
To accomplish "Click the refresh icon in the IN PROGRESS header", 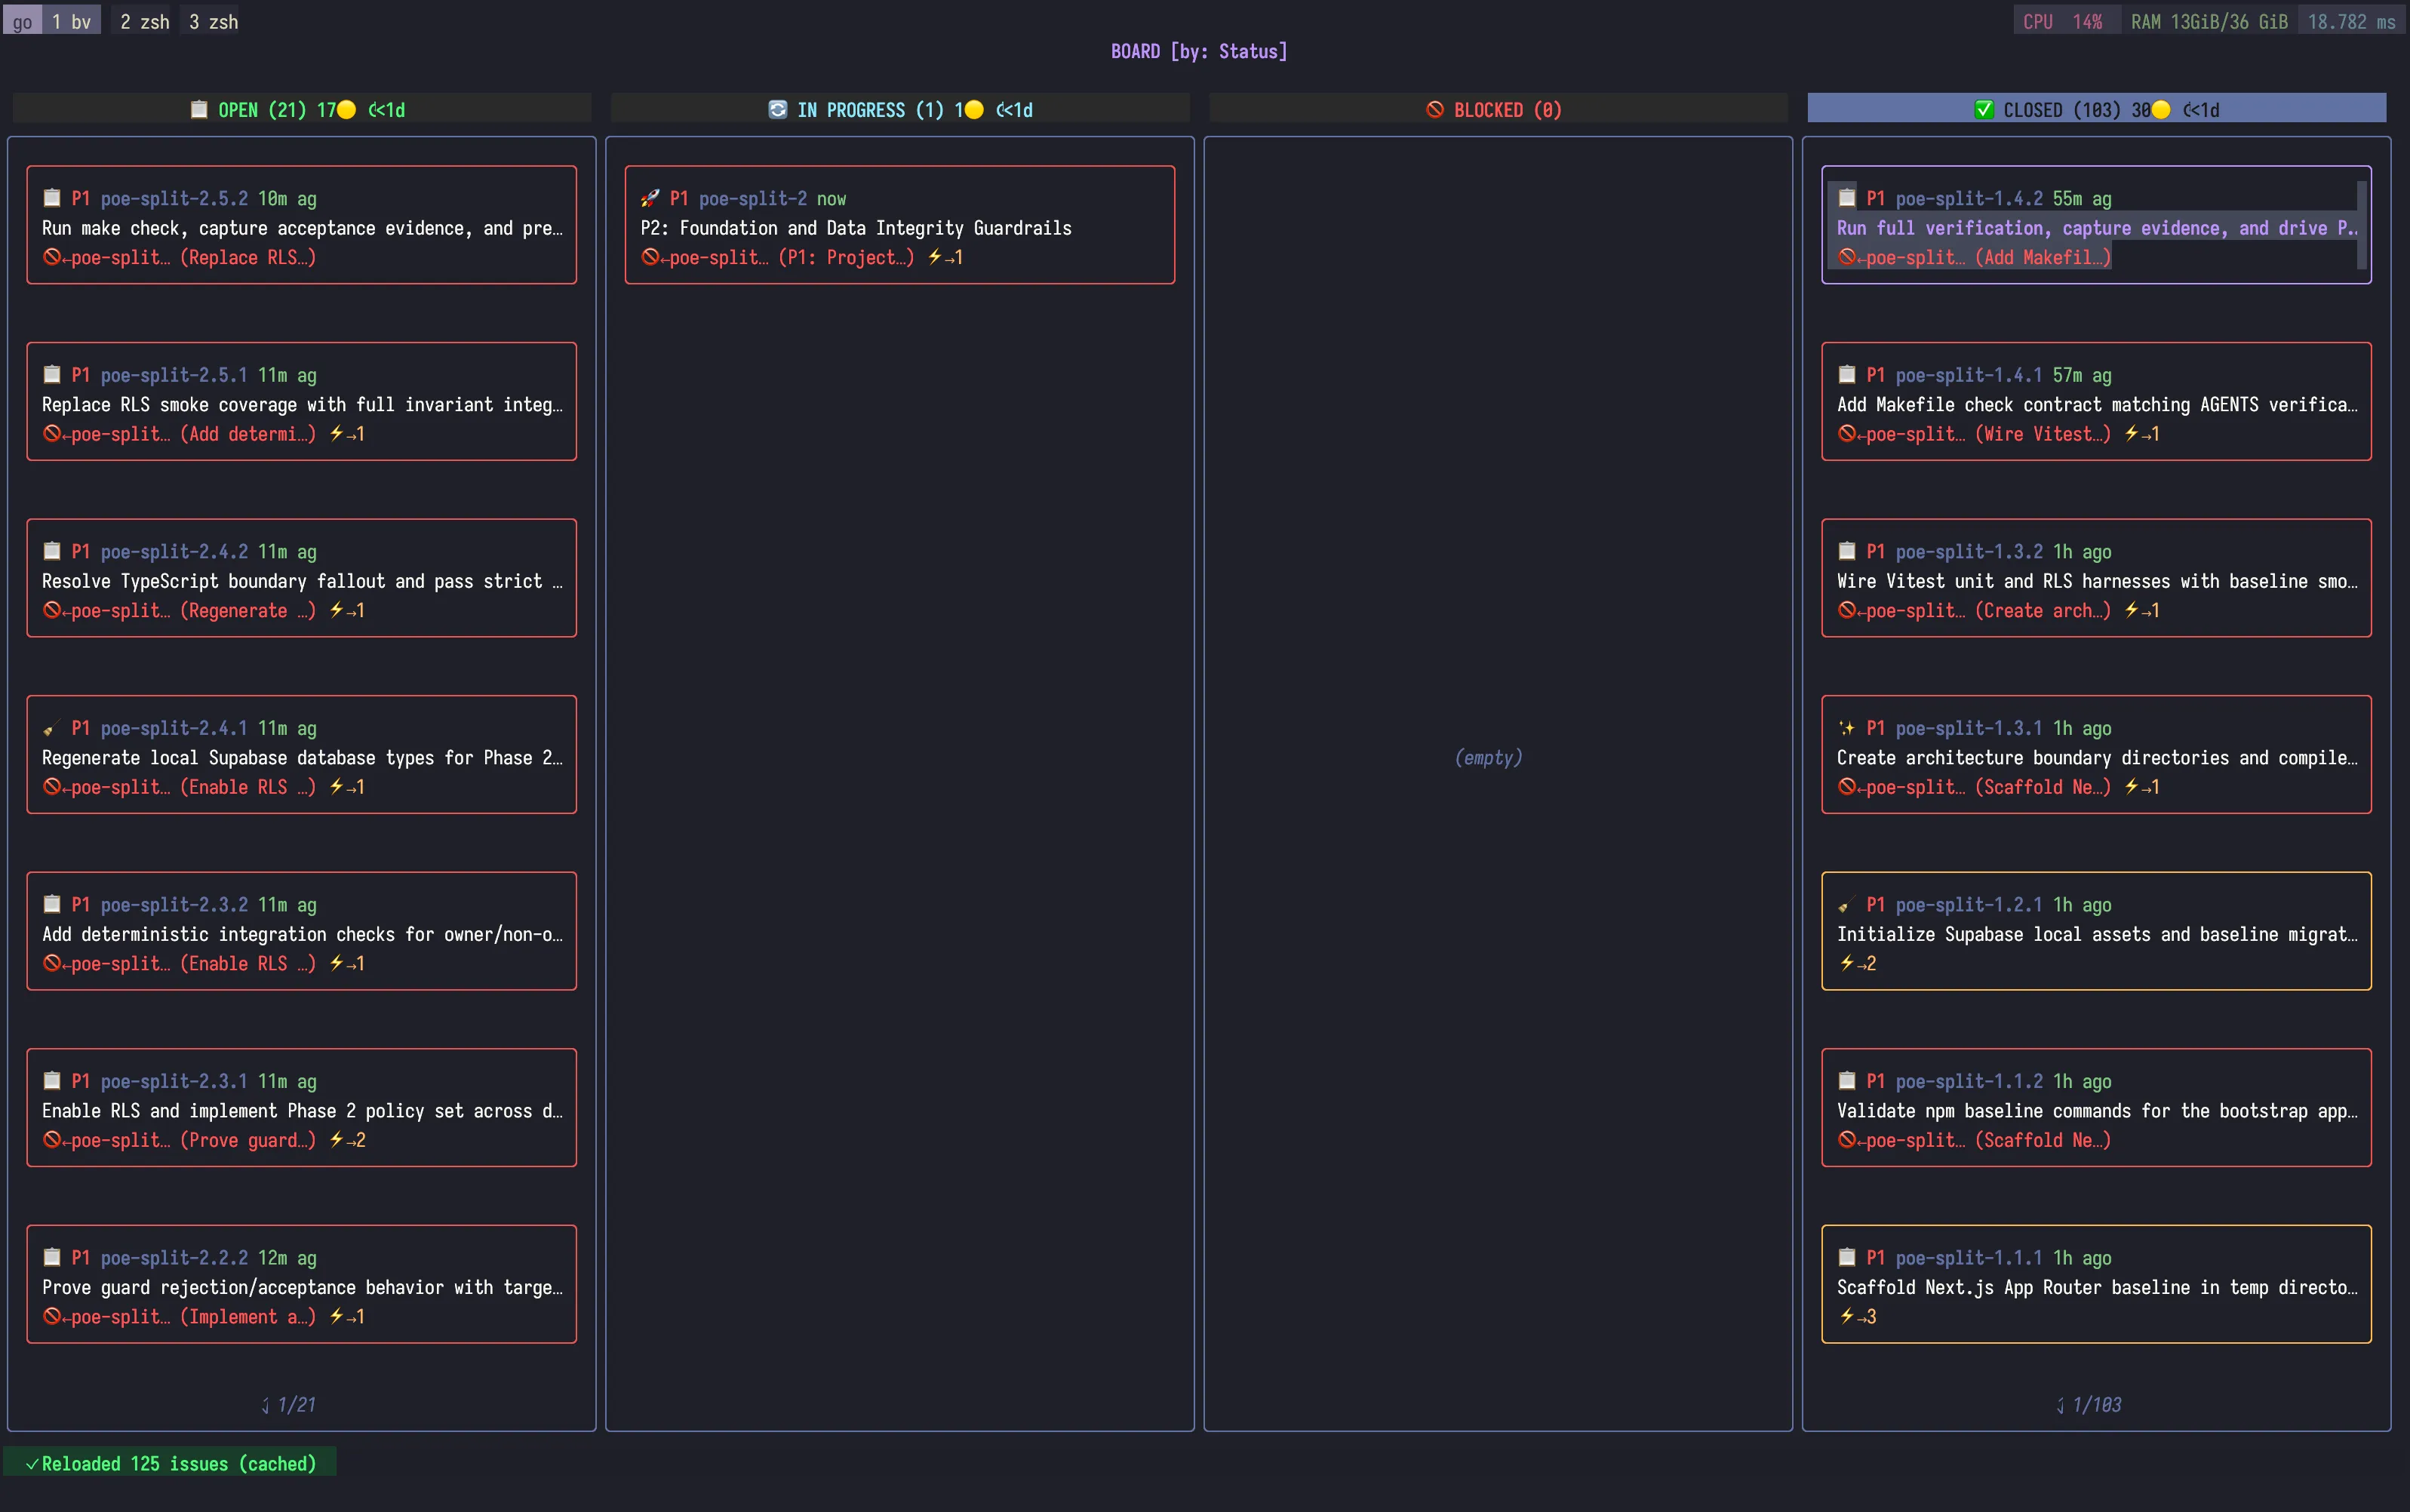I will point(777,109).
